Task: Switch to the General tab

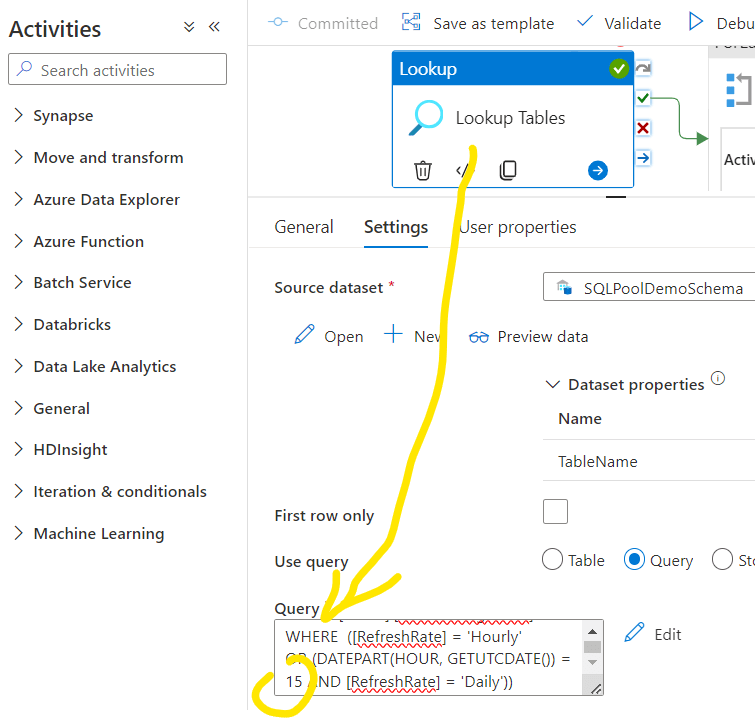Action: 304,227
